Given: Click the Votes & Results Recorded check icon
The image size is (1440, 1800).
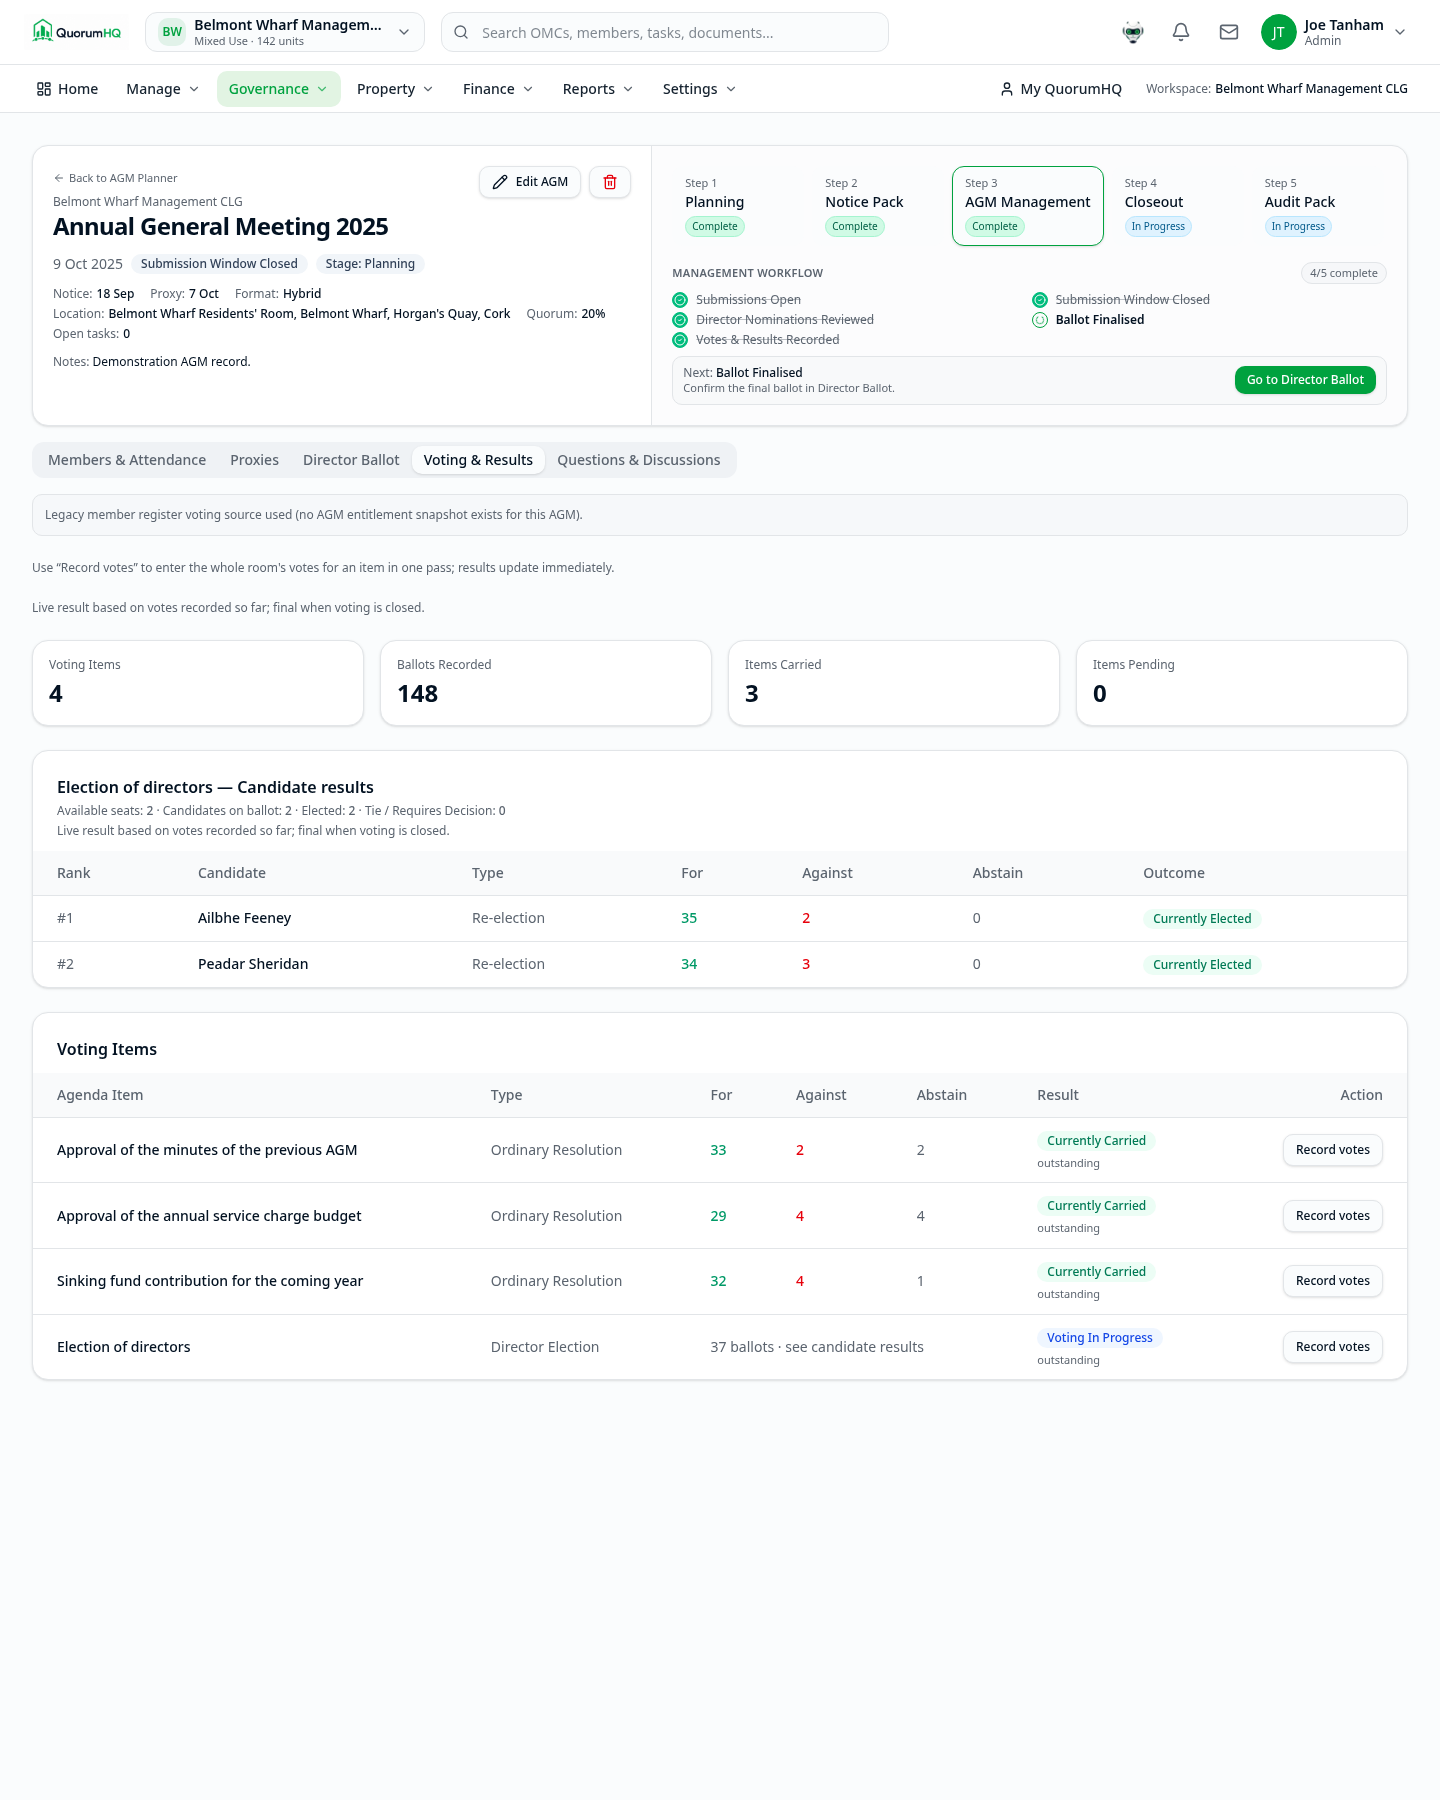Looking at the screenshot, I should (x=680, y=340).
